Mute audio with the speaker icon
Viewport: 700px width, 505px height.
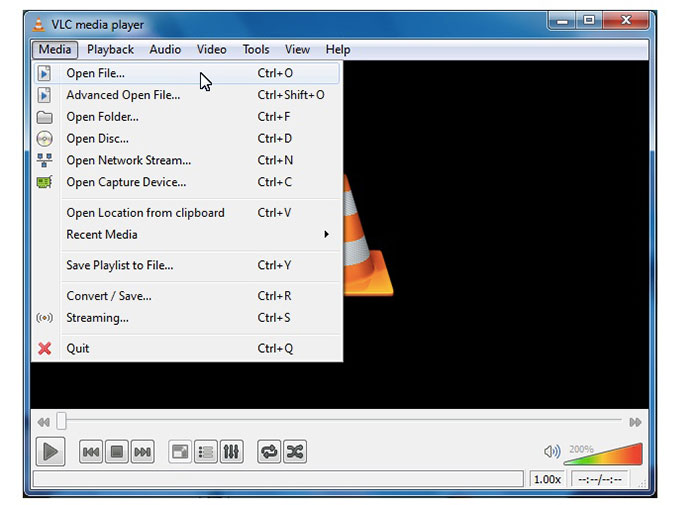552,451
